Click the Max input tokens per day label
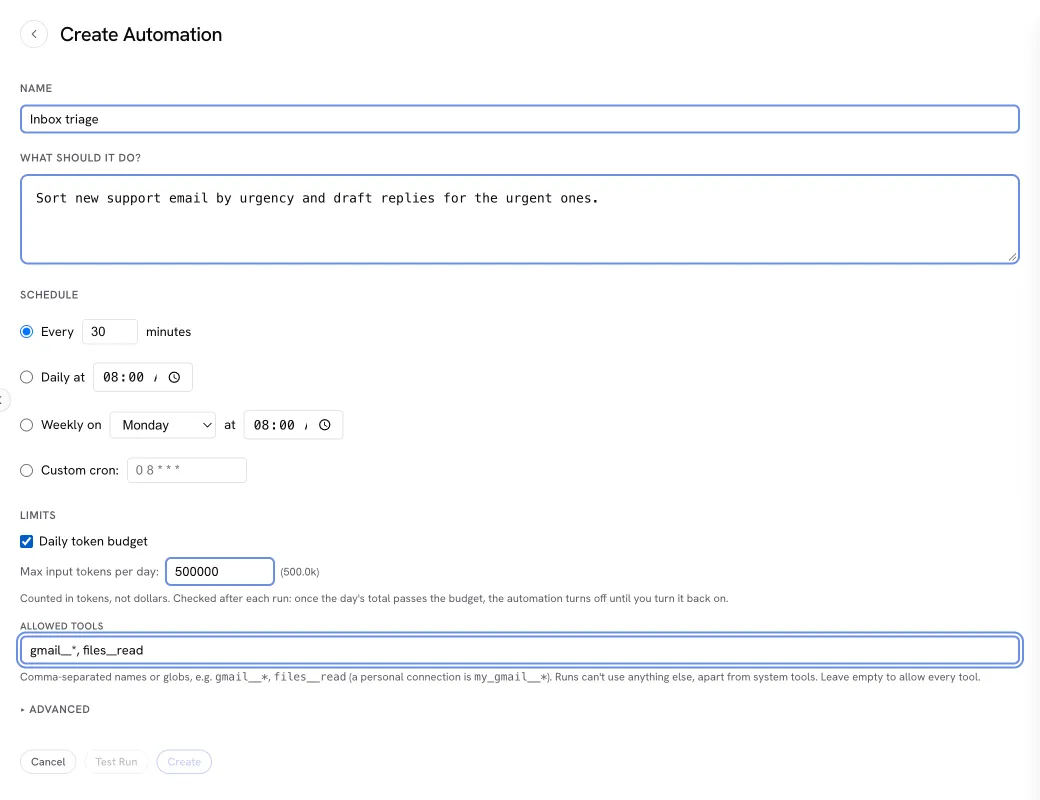 (x=90, y=572)
